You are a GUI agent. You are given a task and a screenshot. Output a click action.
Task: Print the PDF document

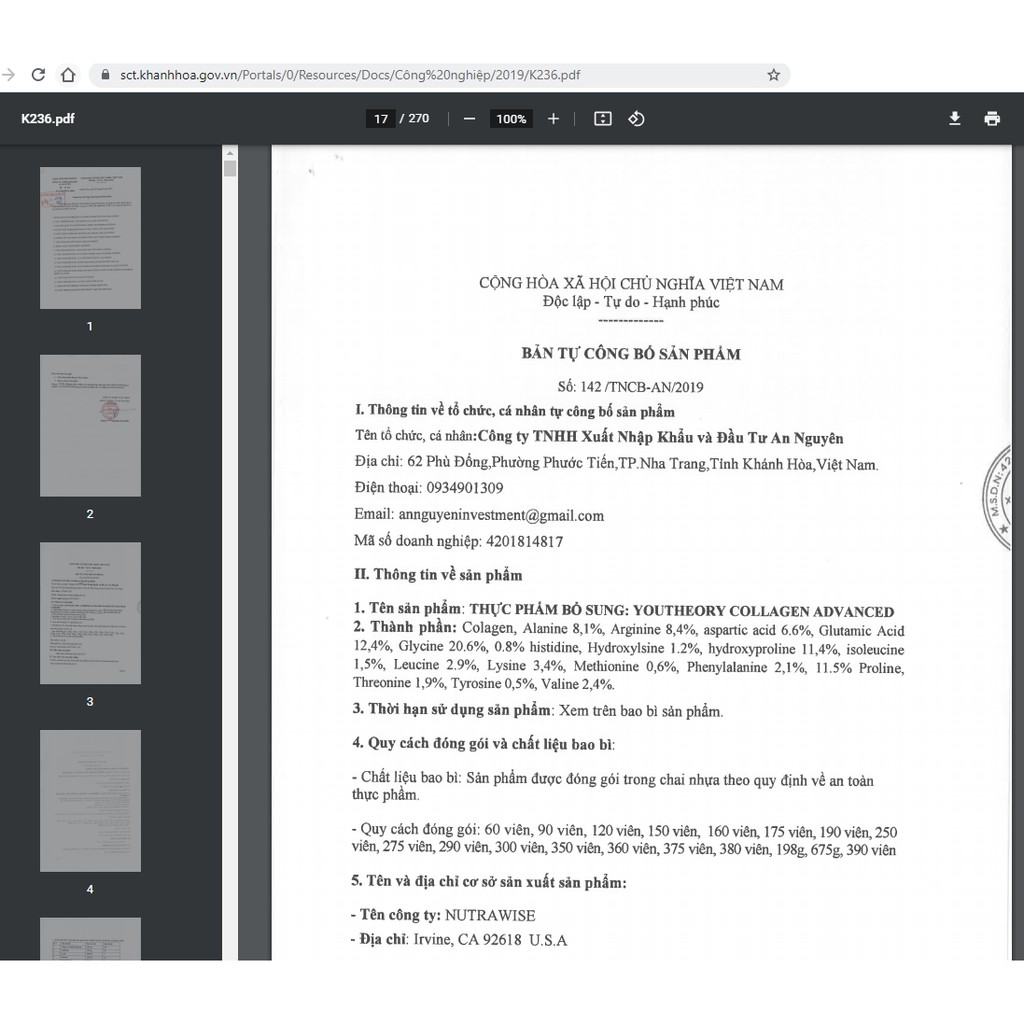click(x=992, y=119)
